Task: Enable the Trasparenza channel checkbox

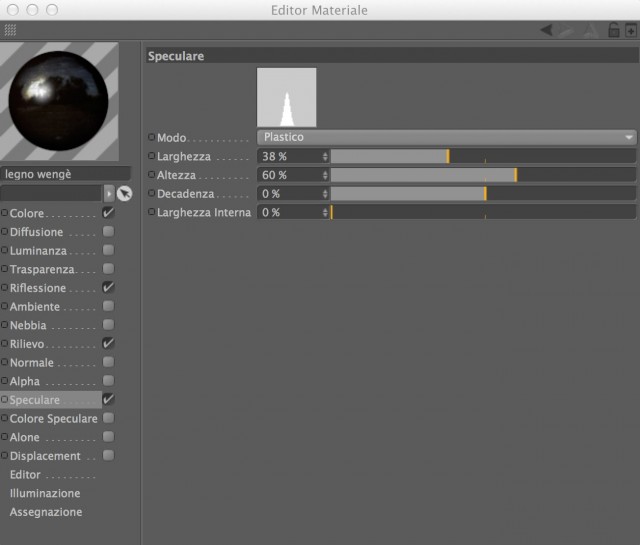Action: click(109, 269)
